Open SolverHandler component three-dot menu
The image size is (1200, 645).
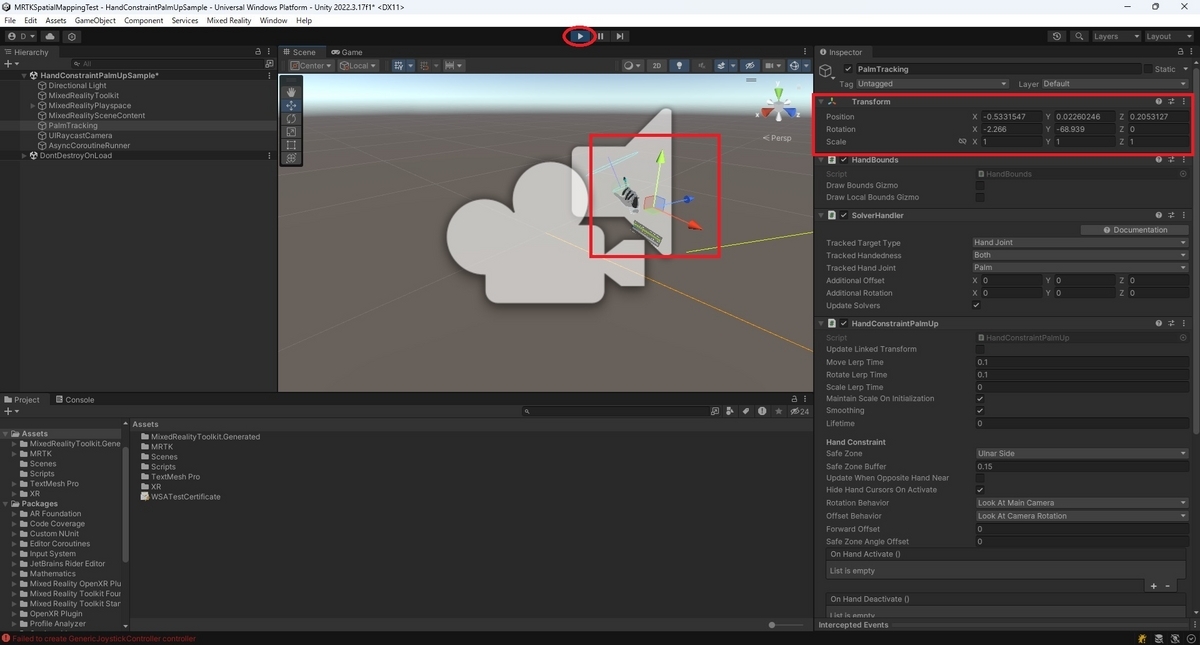pyautogui.click(x=1184, y=215)
